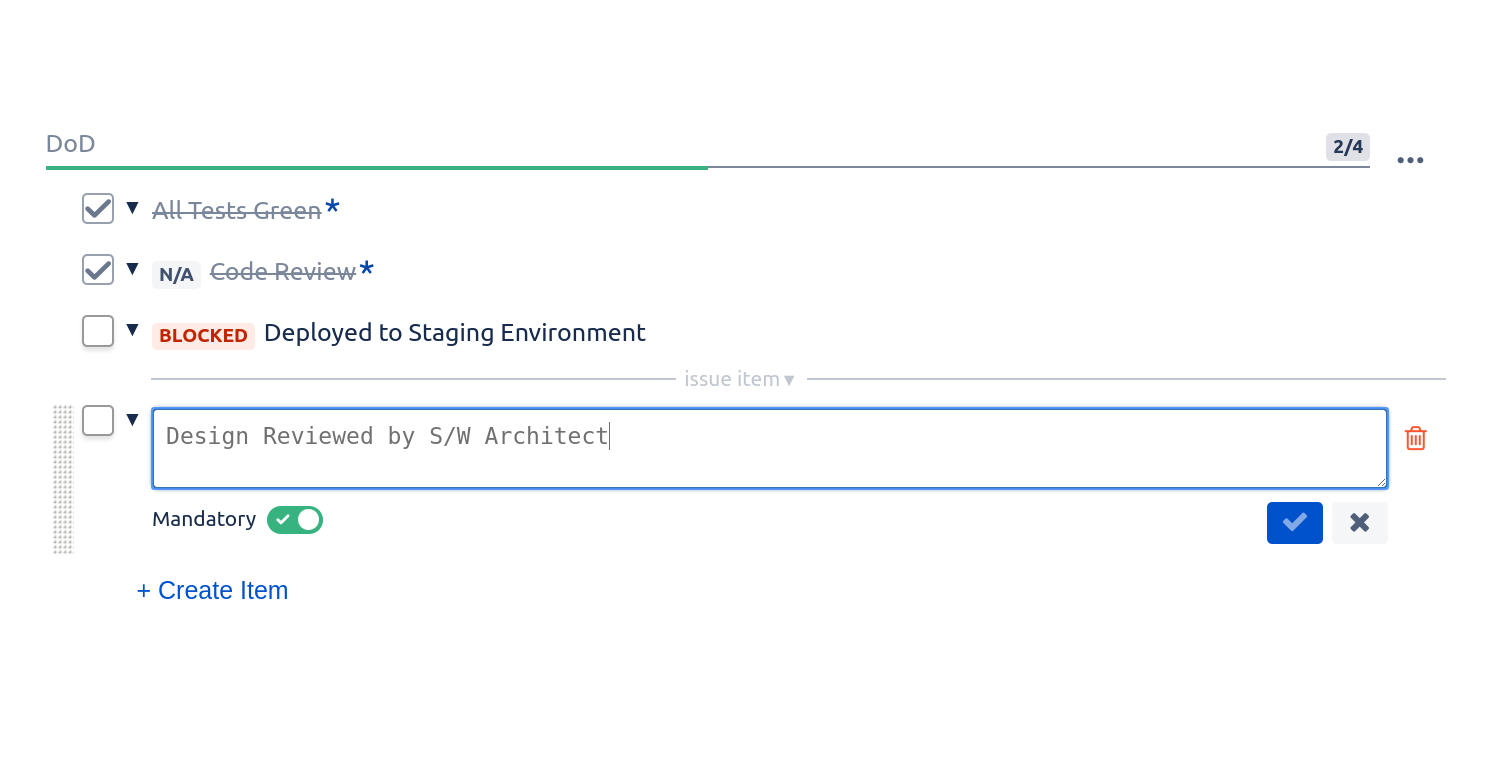Click the green progress bar
Image resolution: width=1511 pixels, height=769 pixels.
click(x=375, y=167)
